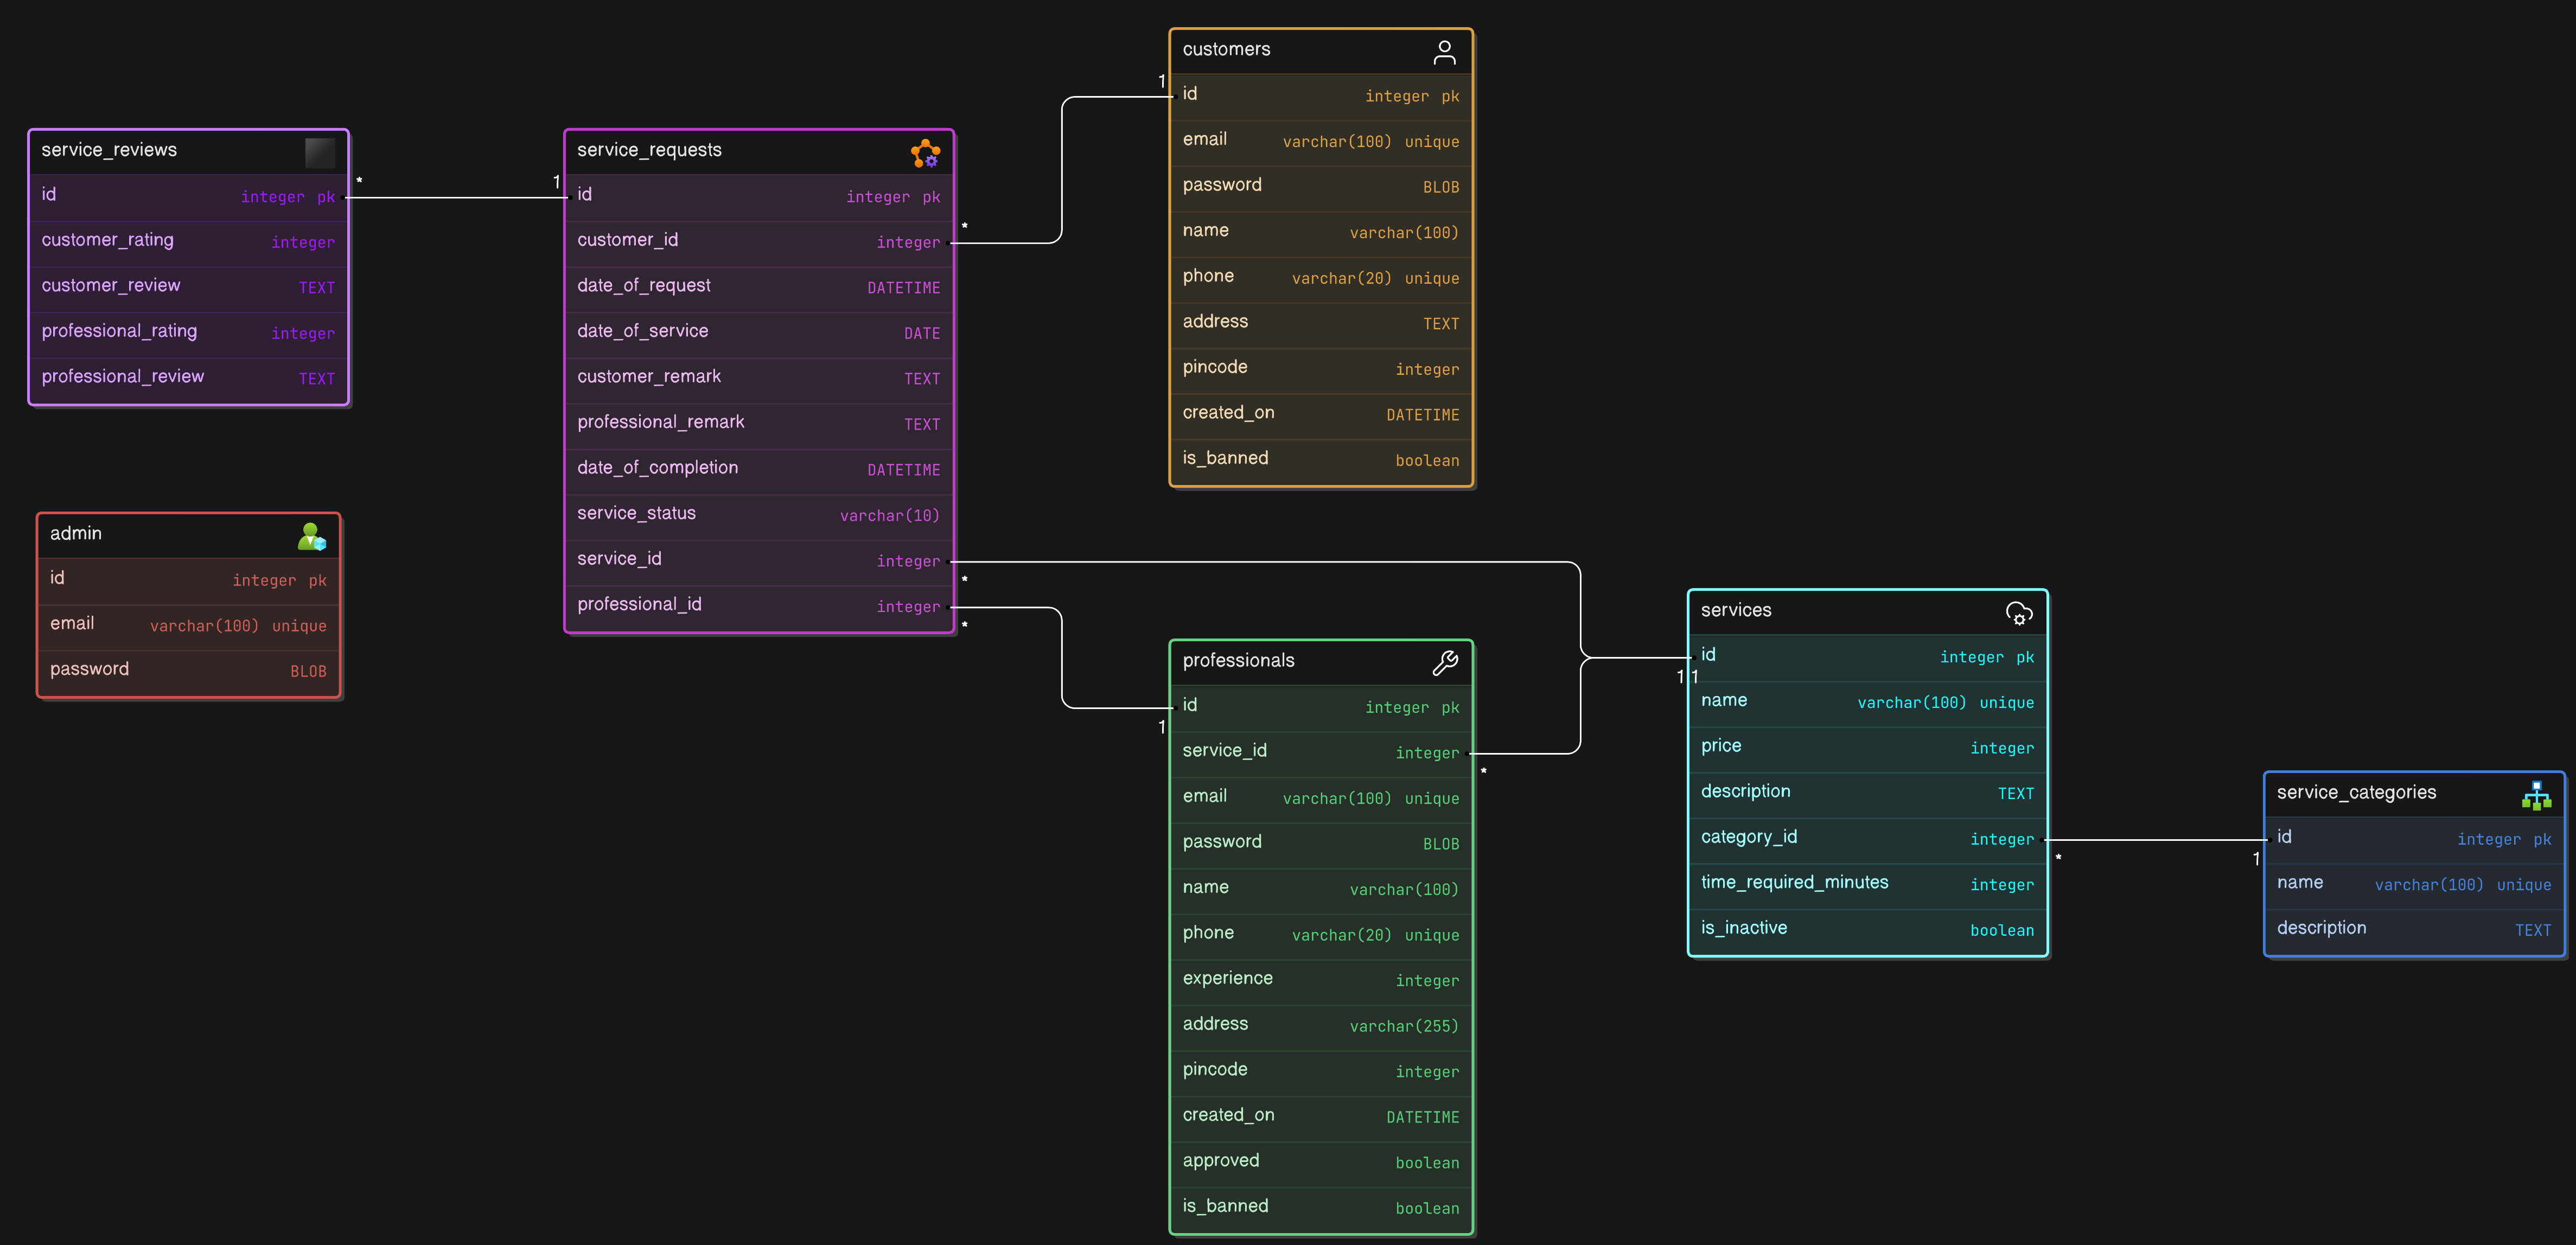Select the email field in the admin table
The image size is (2576, 1245).
tap(187, 623)
